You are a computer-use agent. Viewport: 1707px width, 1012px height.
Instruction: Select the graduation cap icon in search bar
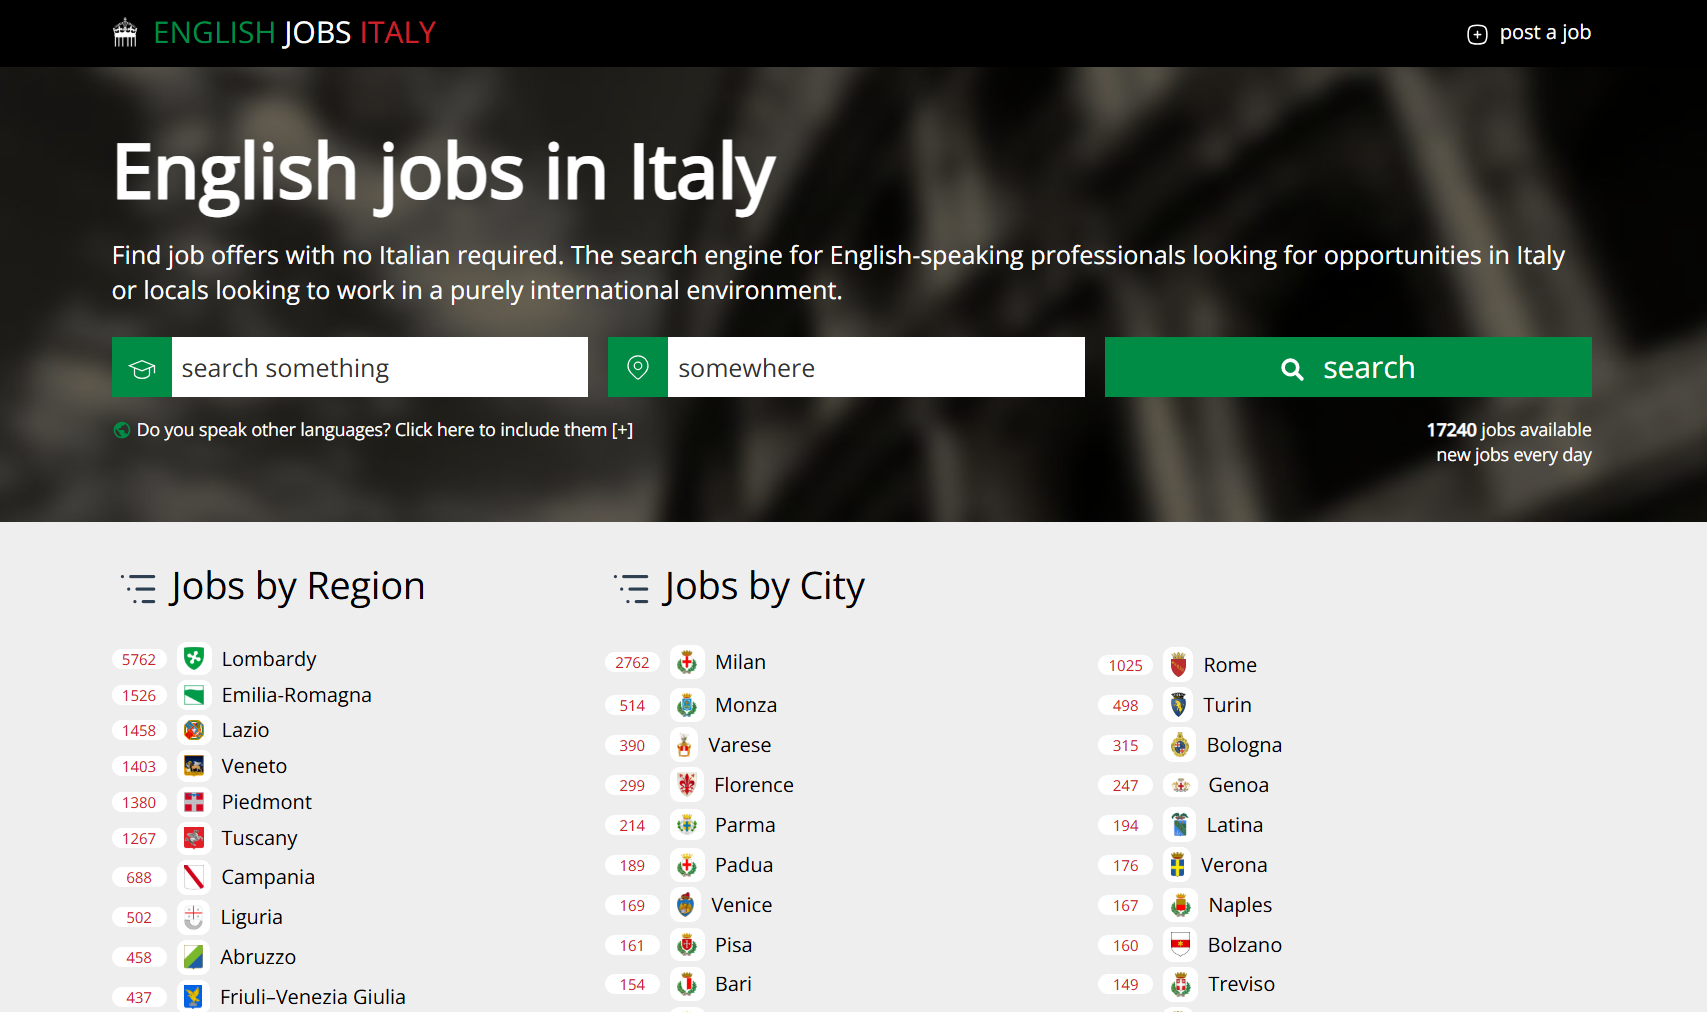(x=141, y=367)
